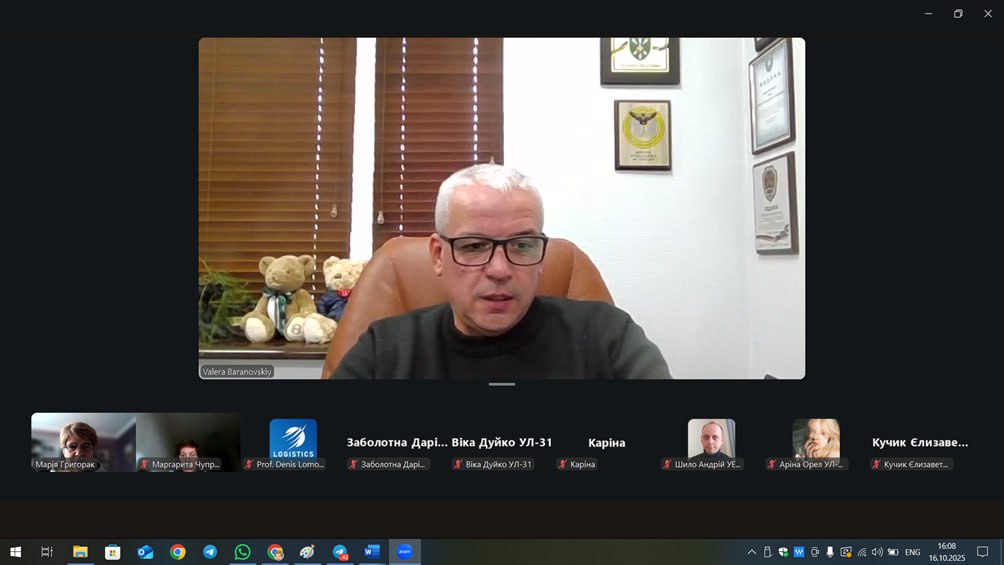The height and width of the screenshot is (565, 1004).
Task: Expand hidden system tray icons chevron
Action: [752, 552]
